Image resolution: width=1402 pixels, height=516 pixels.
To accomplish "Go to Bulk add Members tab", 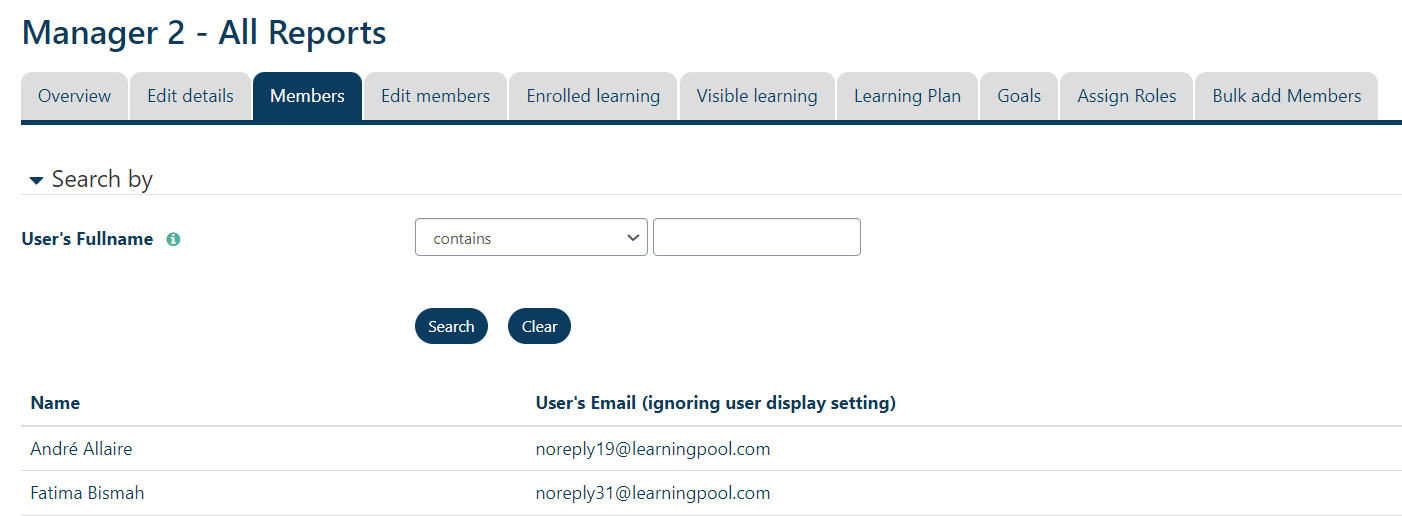I will [x=1286, y=97].
